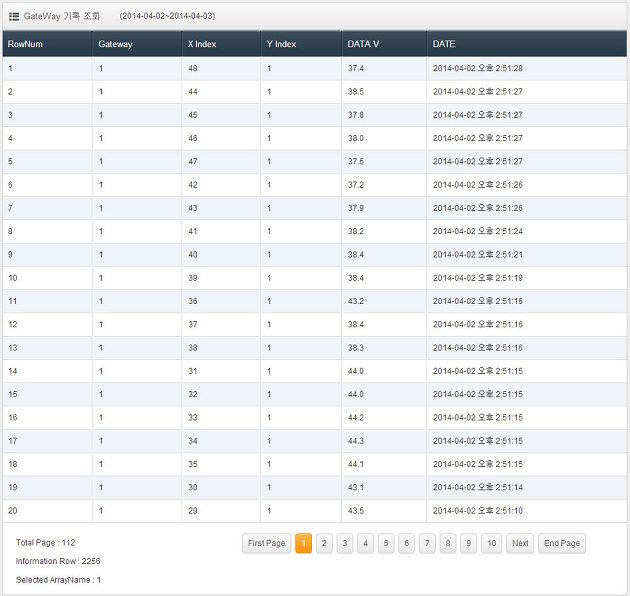Click DATA V value 44.1
The image size is (630, 596).
coord(356,464)
